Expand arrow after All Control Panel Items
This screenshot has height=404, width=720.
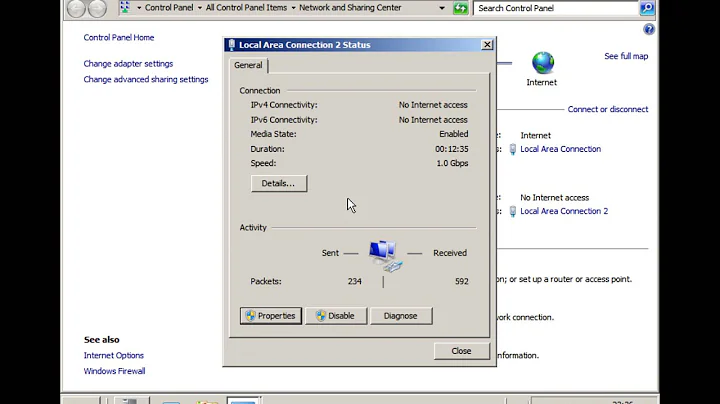293,8
